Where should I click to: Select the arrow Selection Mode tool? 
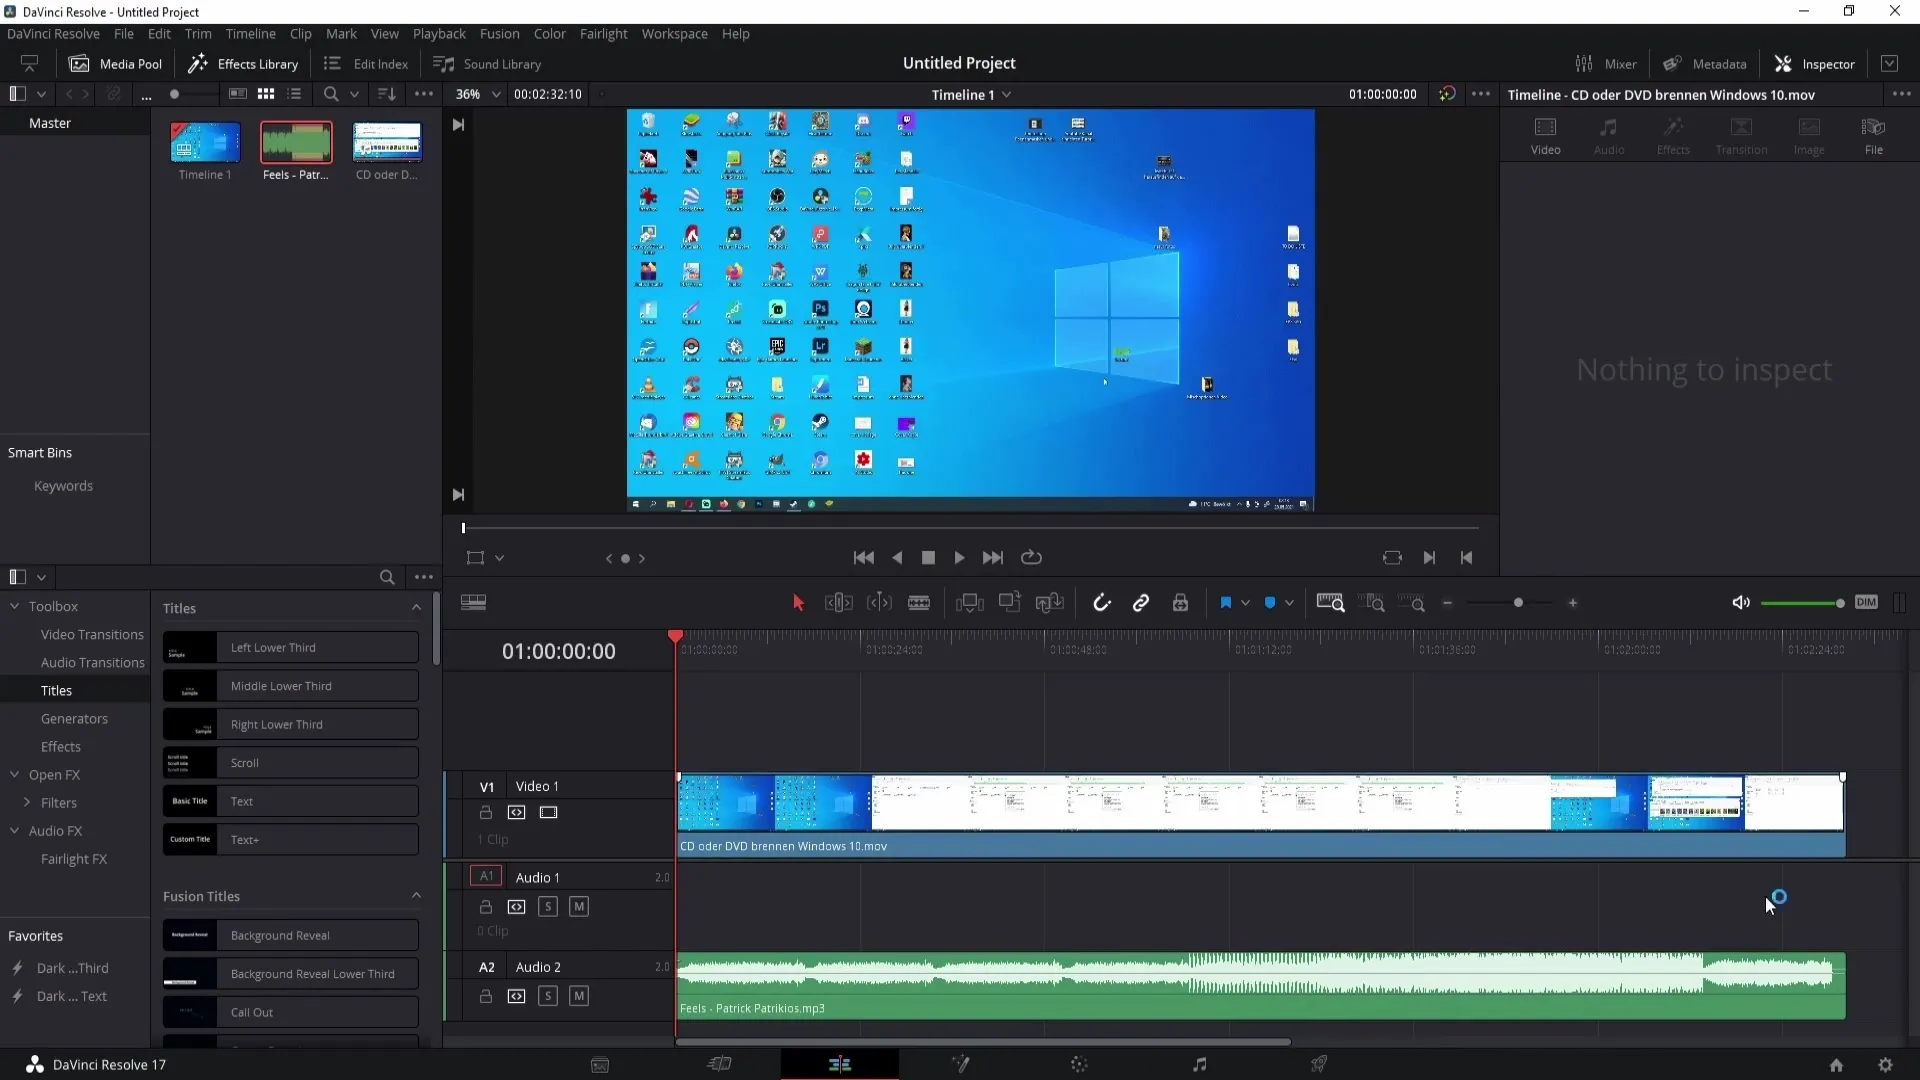(x=798, y=603)
